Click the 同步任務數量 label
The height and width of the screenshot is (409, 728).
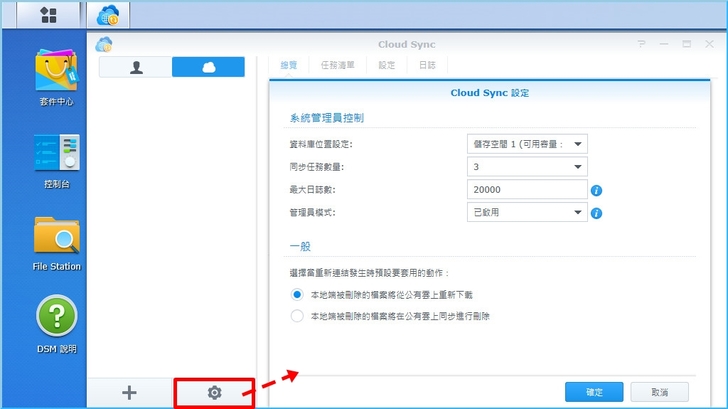317,167
